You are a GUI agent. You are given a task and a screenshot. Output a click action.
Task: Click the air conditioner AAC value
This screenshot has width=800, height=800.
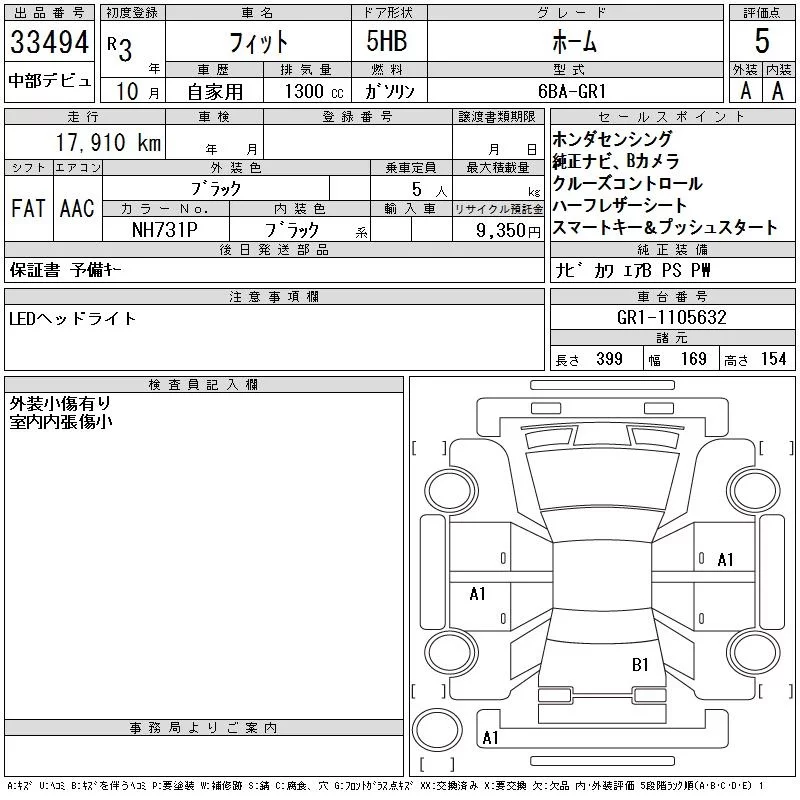(x=77, y=209)
